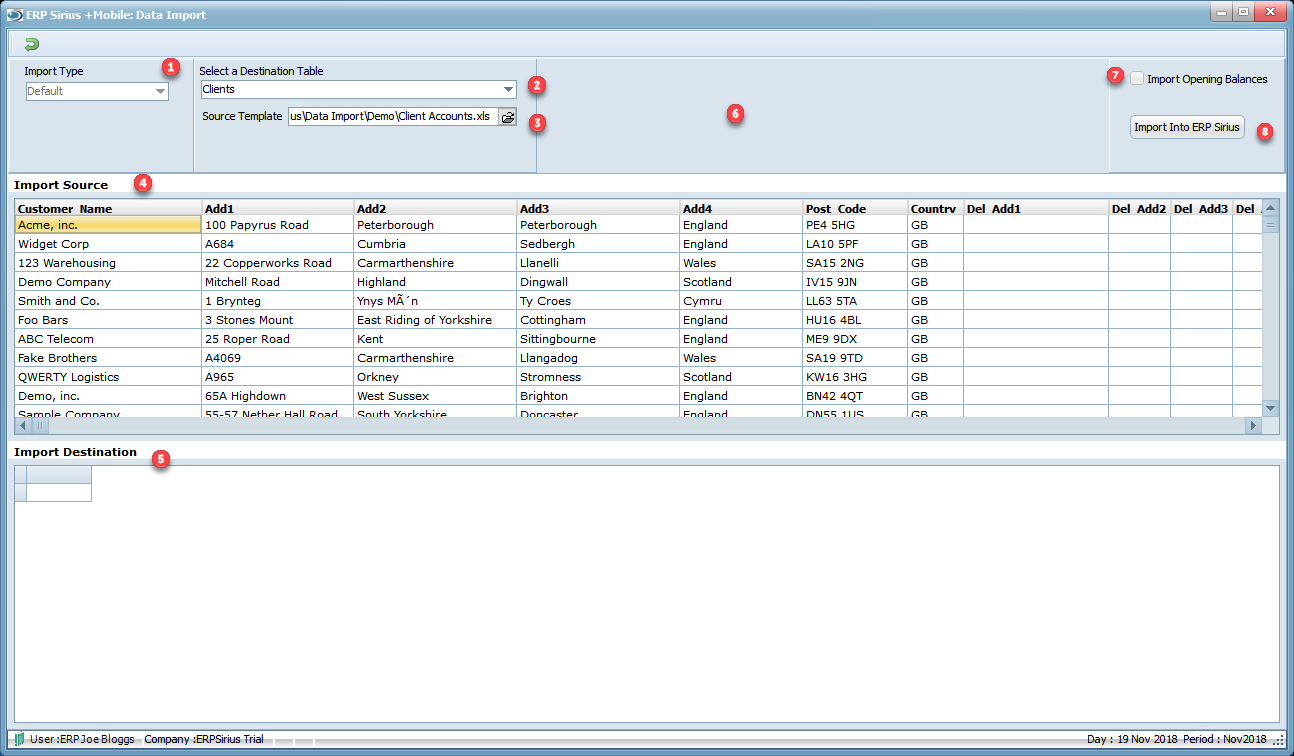This screenshot has width=1294, height=756.
Task: Click the PE4 5HG post code cell
Action: tap(855, 225)
